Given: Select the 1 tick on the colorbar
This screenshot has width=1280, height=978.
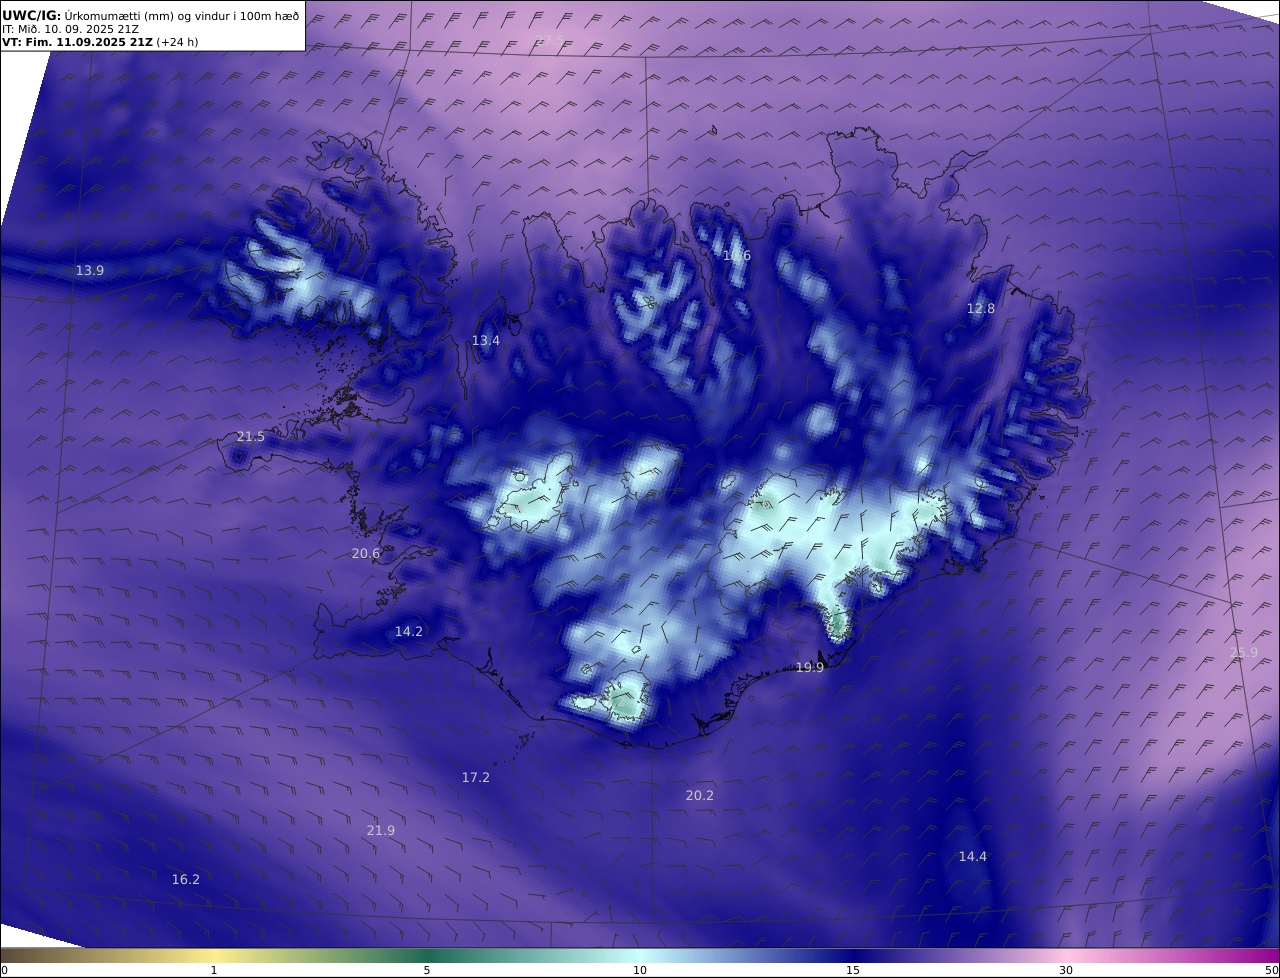Looking at the screenshot, I should pyautogui.click(x=214, y=970).
